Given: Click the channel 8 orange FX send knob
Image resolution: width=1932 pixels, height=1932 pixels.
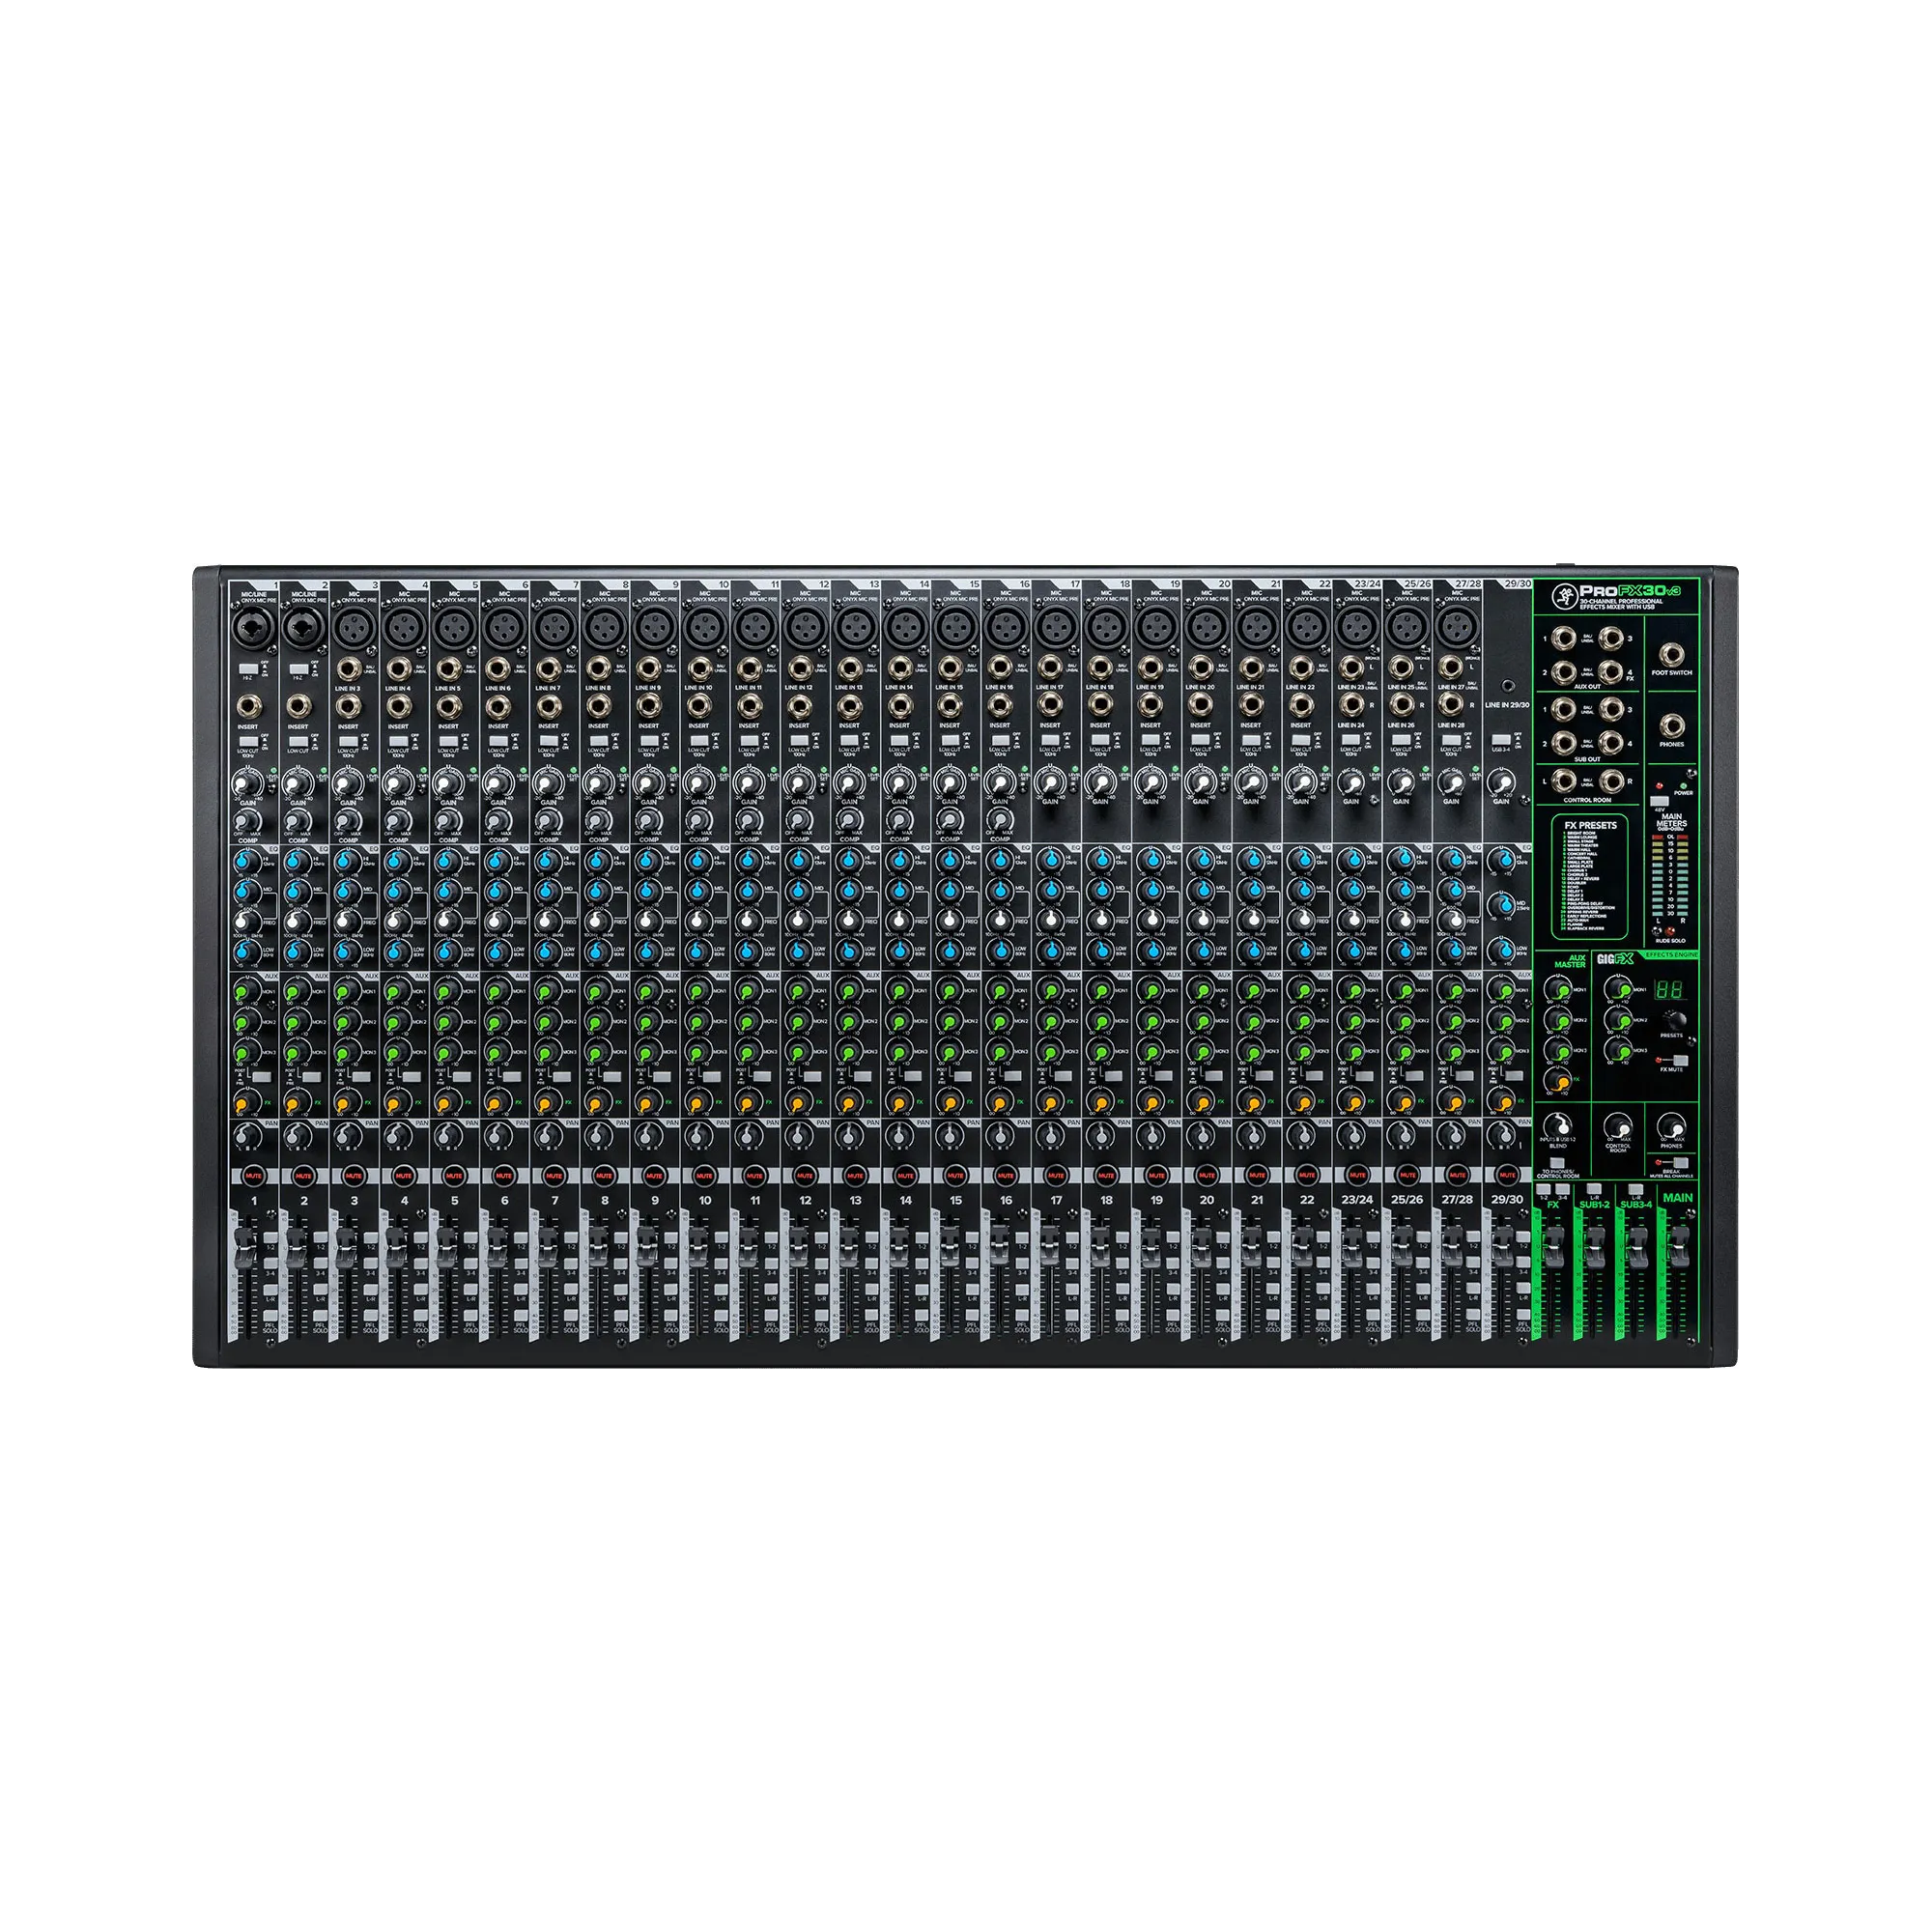Looking at the screenshot, I should coord(596,1102).
